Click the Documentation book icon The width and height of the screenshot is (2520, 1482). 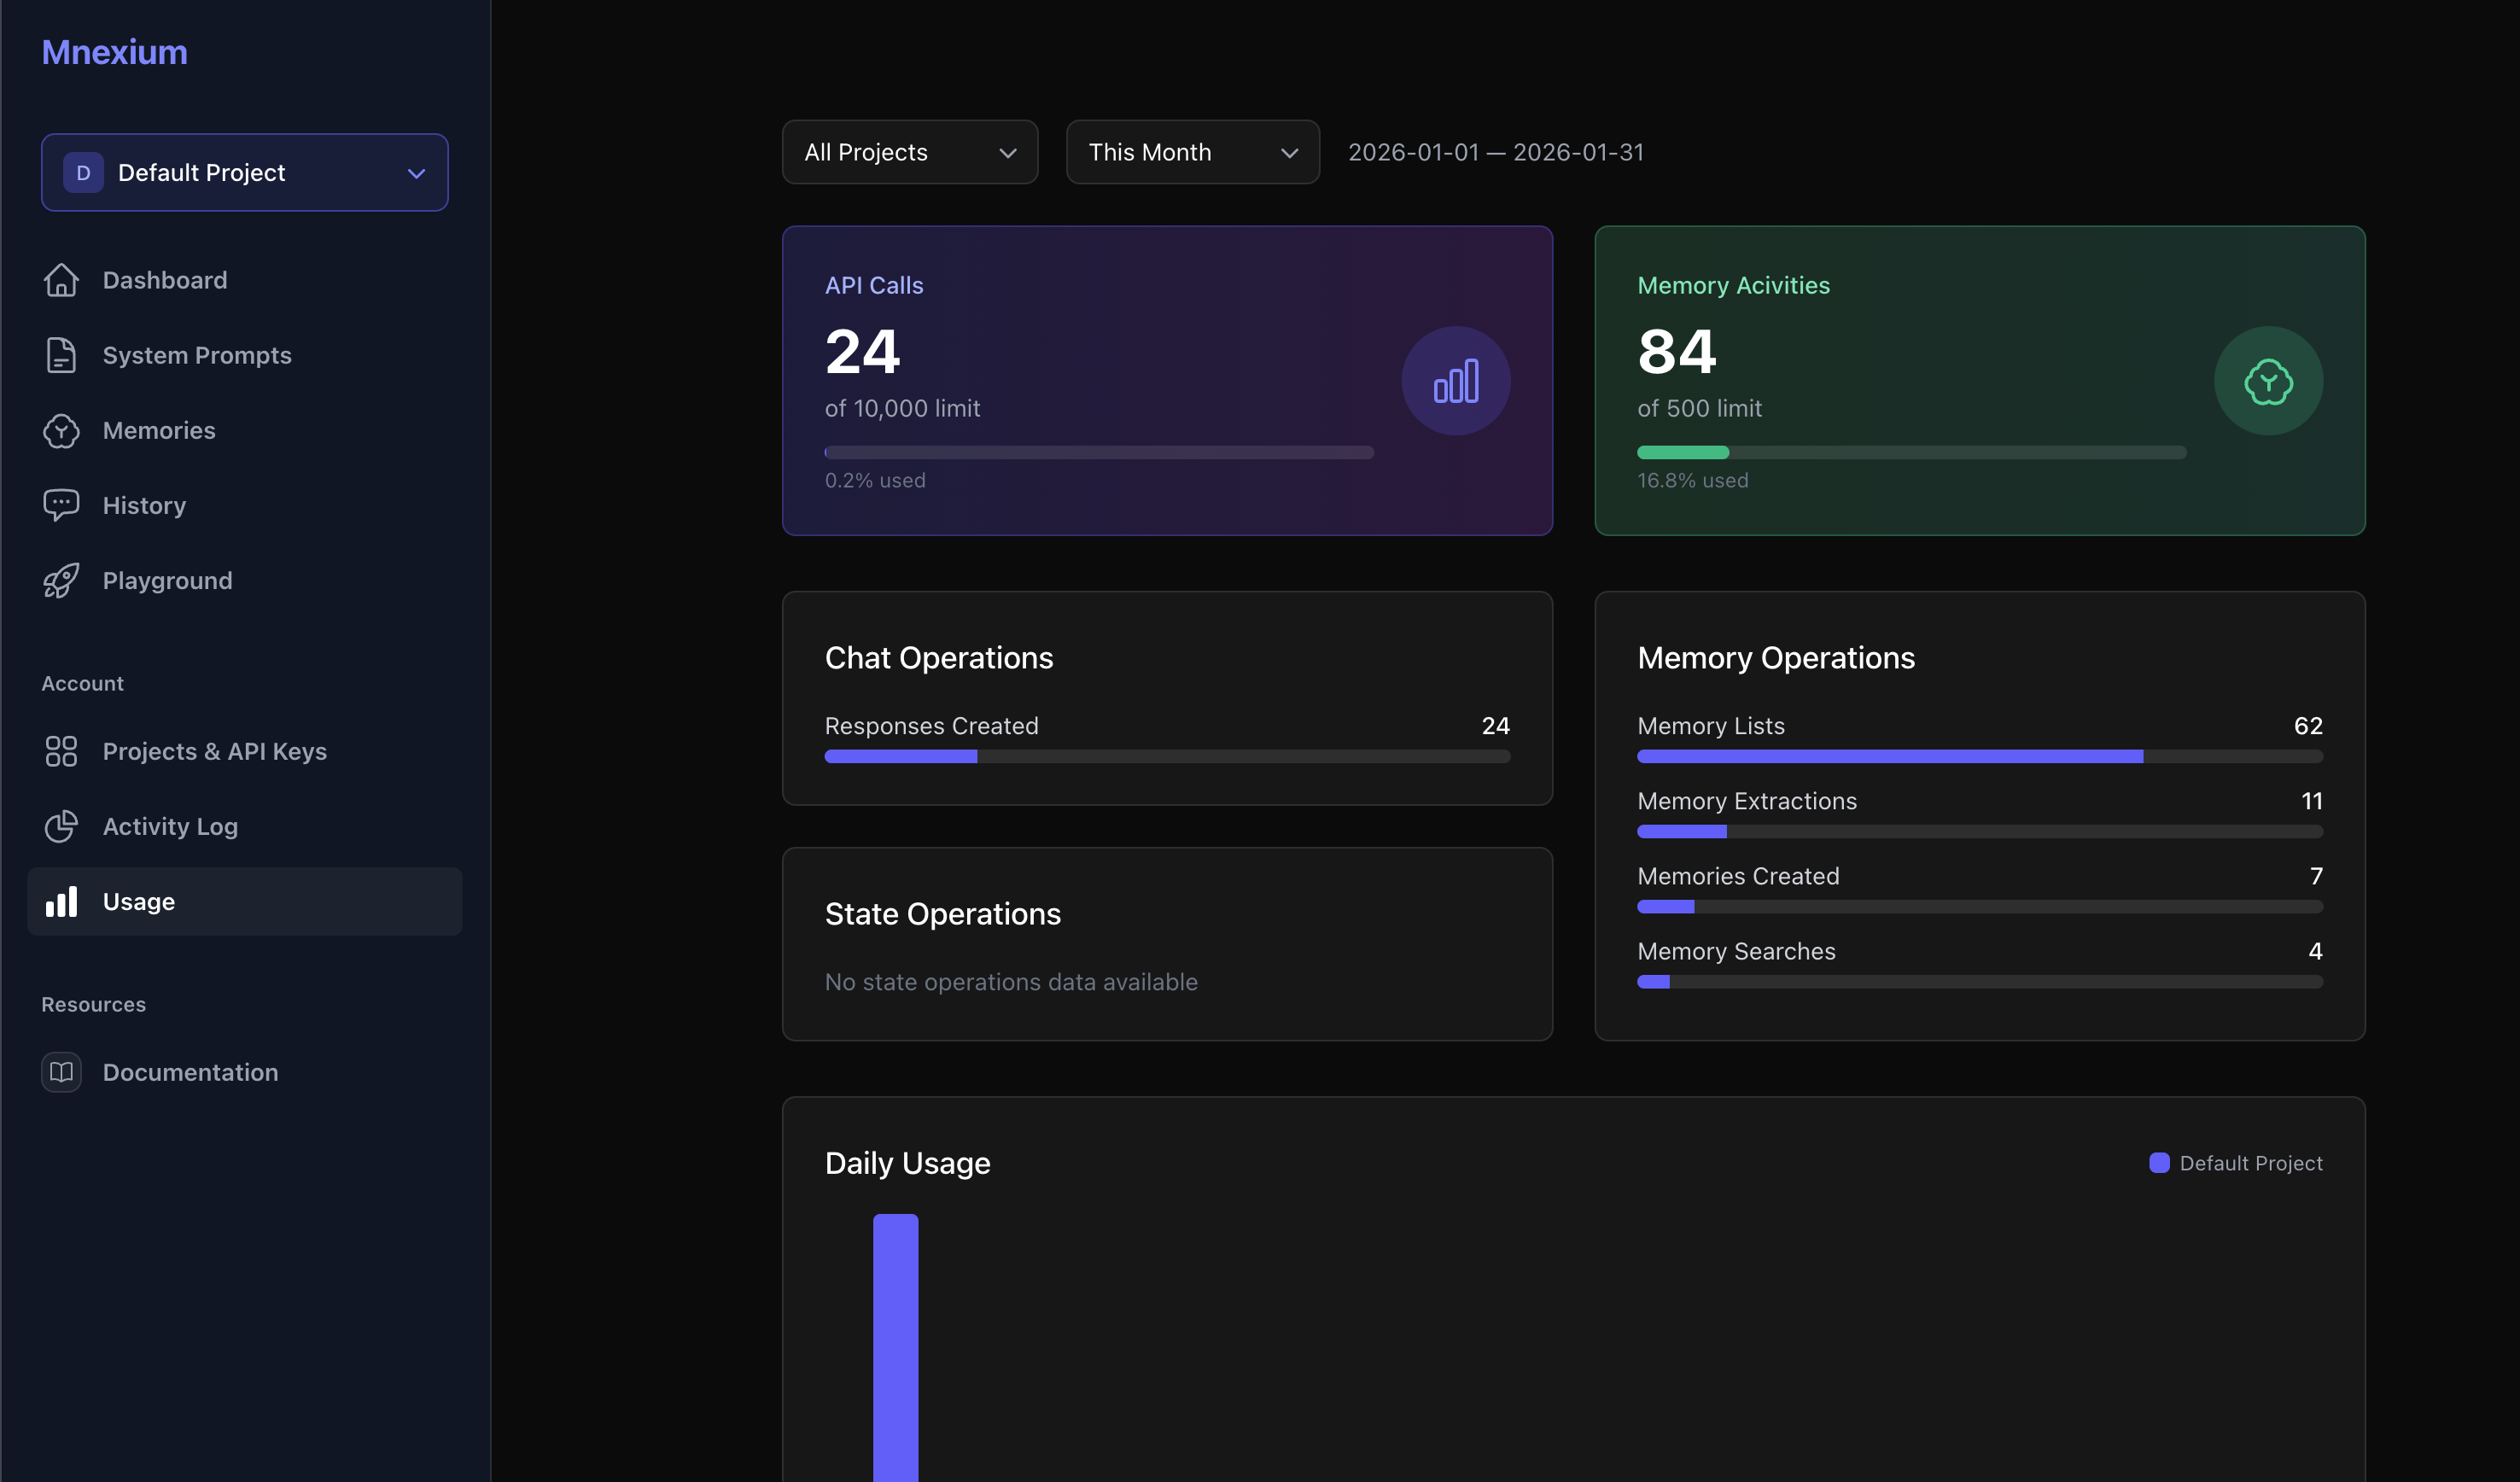click(x=61, y=1071)
